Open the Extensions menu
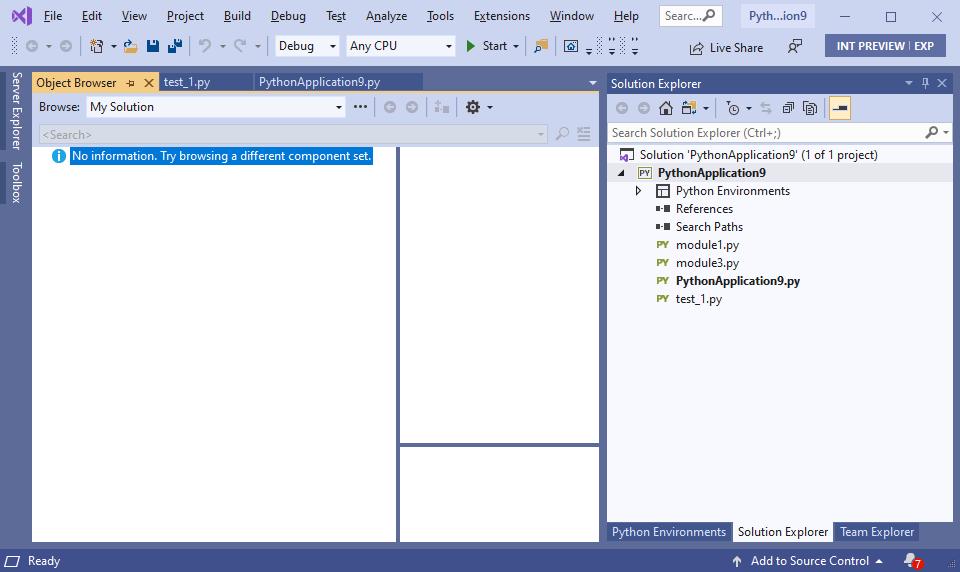The height and width of the screenshot is (572, 960). click(x=501, y=16)
